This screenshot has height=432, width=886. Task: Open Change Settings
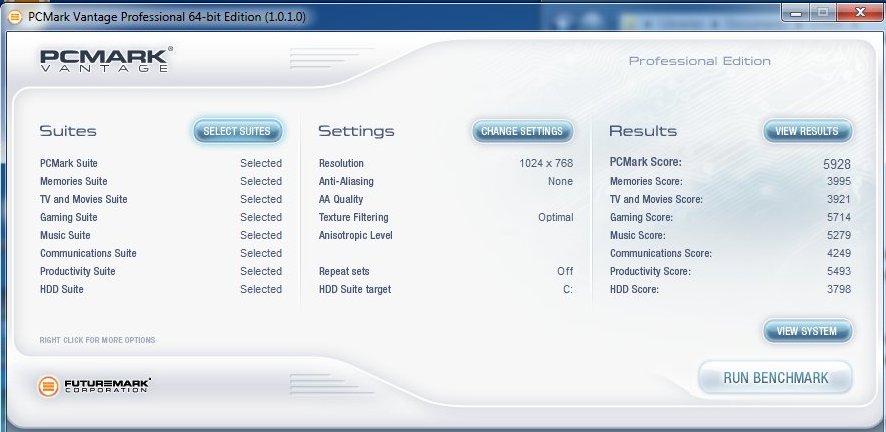tap(523, 131)
